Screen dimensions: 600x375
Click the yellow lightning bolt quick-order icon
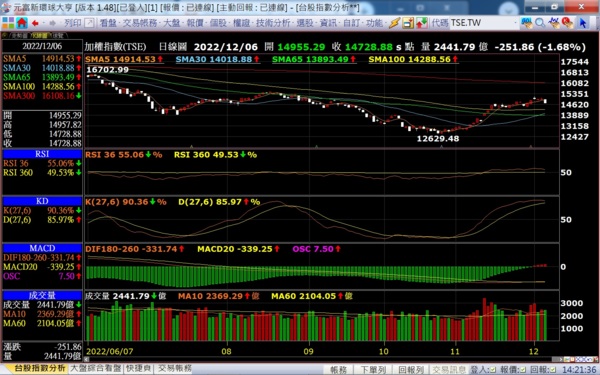point(395,23)
